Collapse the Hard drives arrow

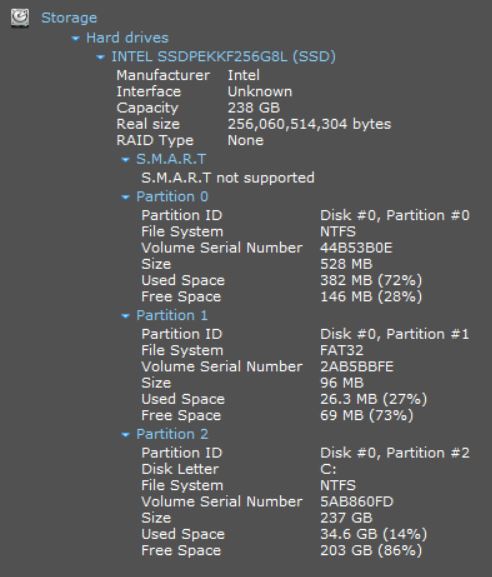75,38
